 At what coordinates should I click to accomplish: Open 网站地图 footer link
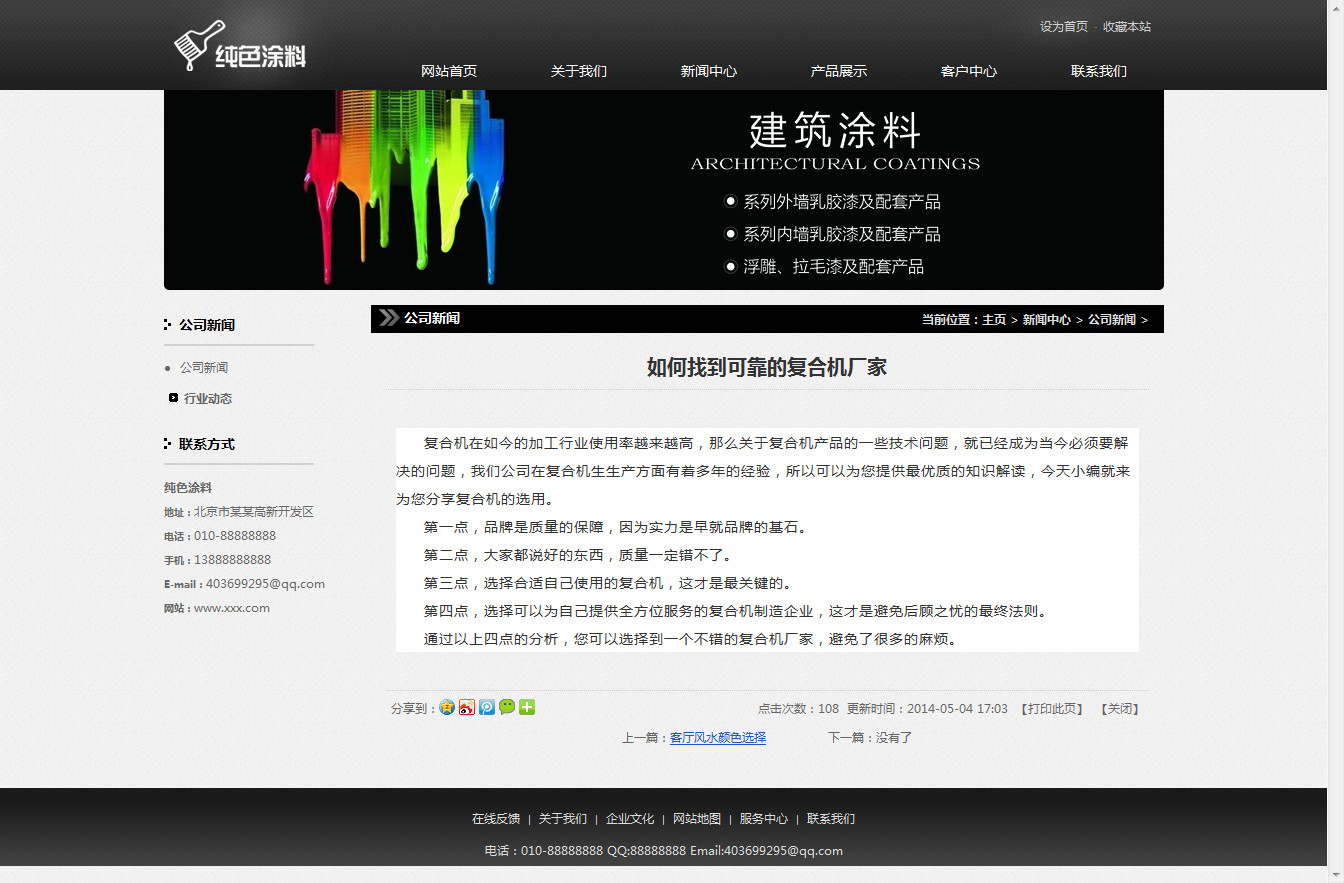coord(696,819)
